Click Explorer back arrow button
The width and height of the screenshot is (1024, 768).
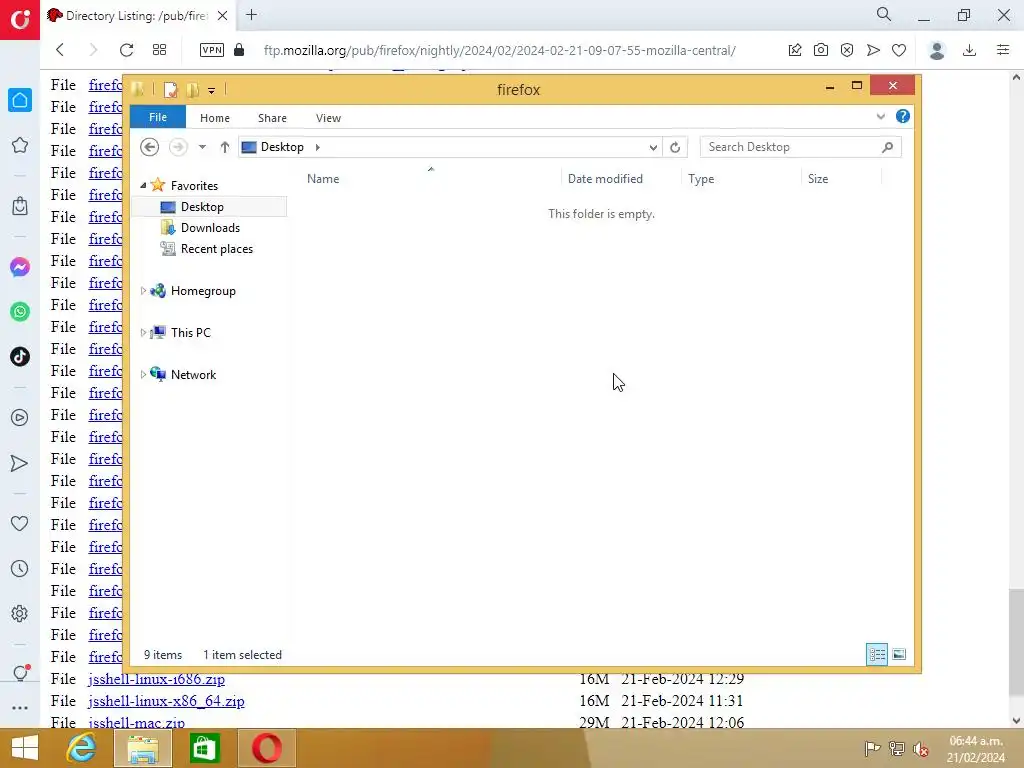click(150, 147)
